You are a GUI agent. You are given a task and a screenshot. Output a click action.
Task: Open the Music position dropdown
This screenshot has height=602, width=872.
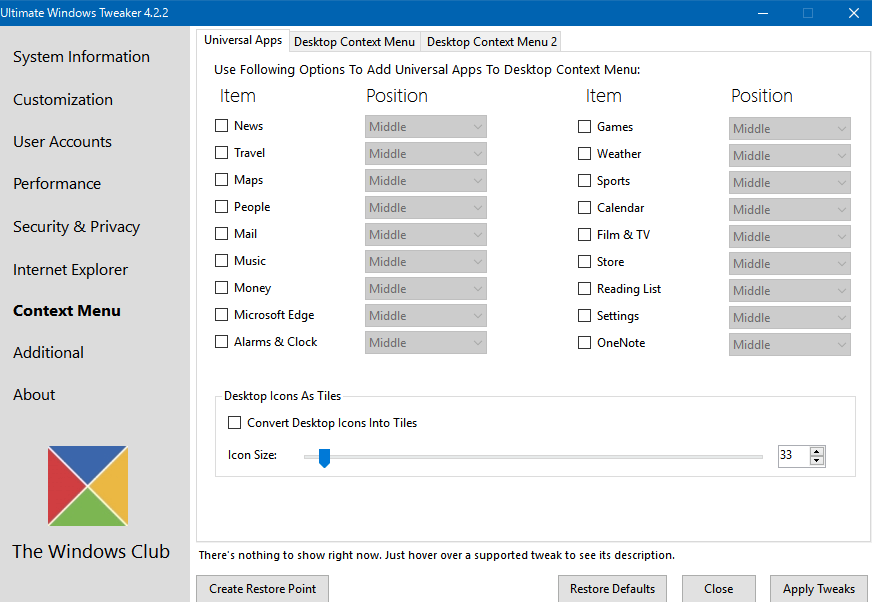426,261
